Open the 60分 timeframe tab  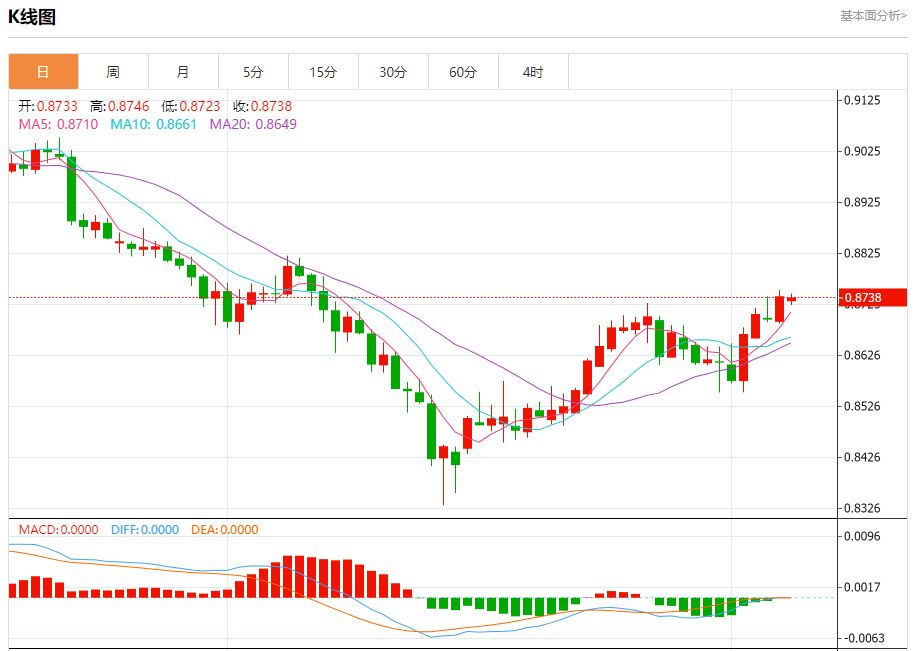coord(463,72)
